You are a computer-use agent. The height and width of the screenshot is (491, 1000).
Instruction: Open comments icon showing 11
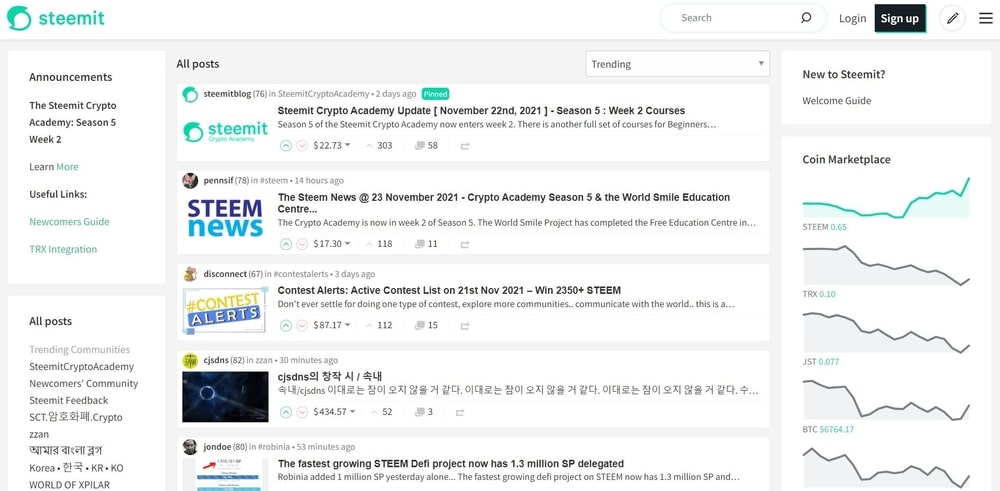(x=420, y=244)
